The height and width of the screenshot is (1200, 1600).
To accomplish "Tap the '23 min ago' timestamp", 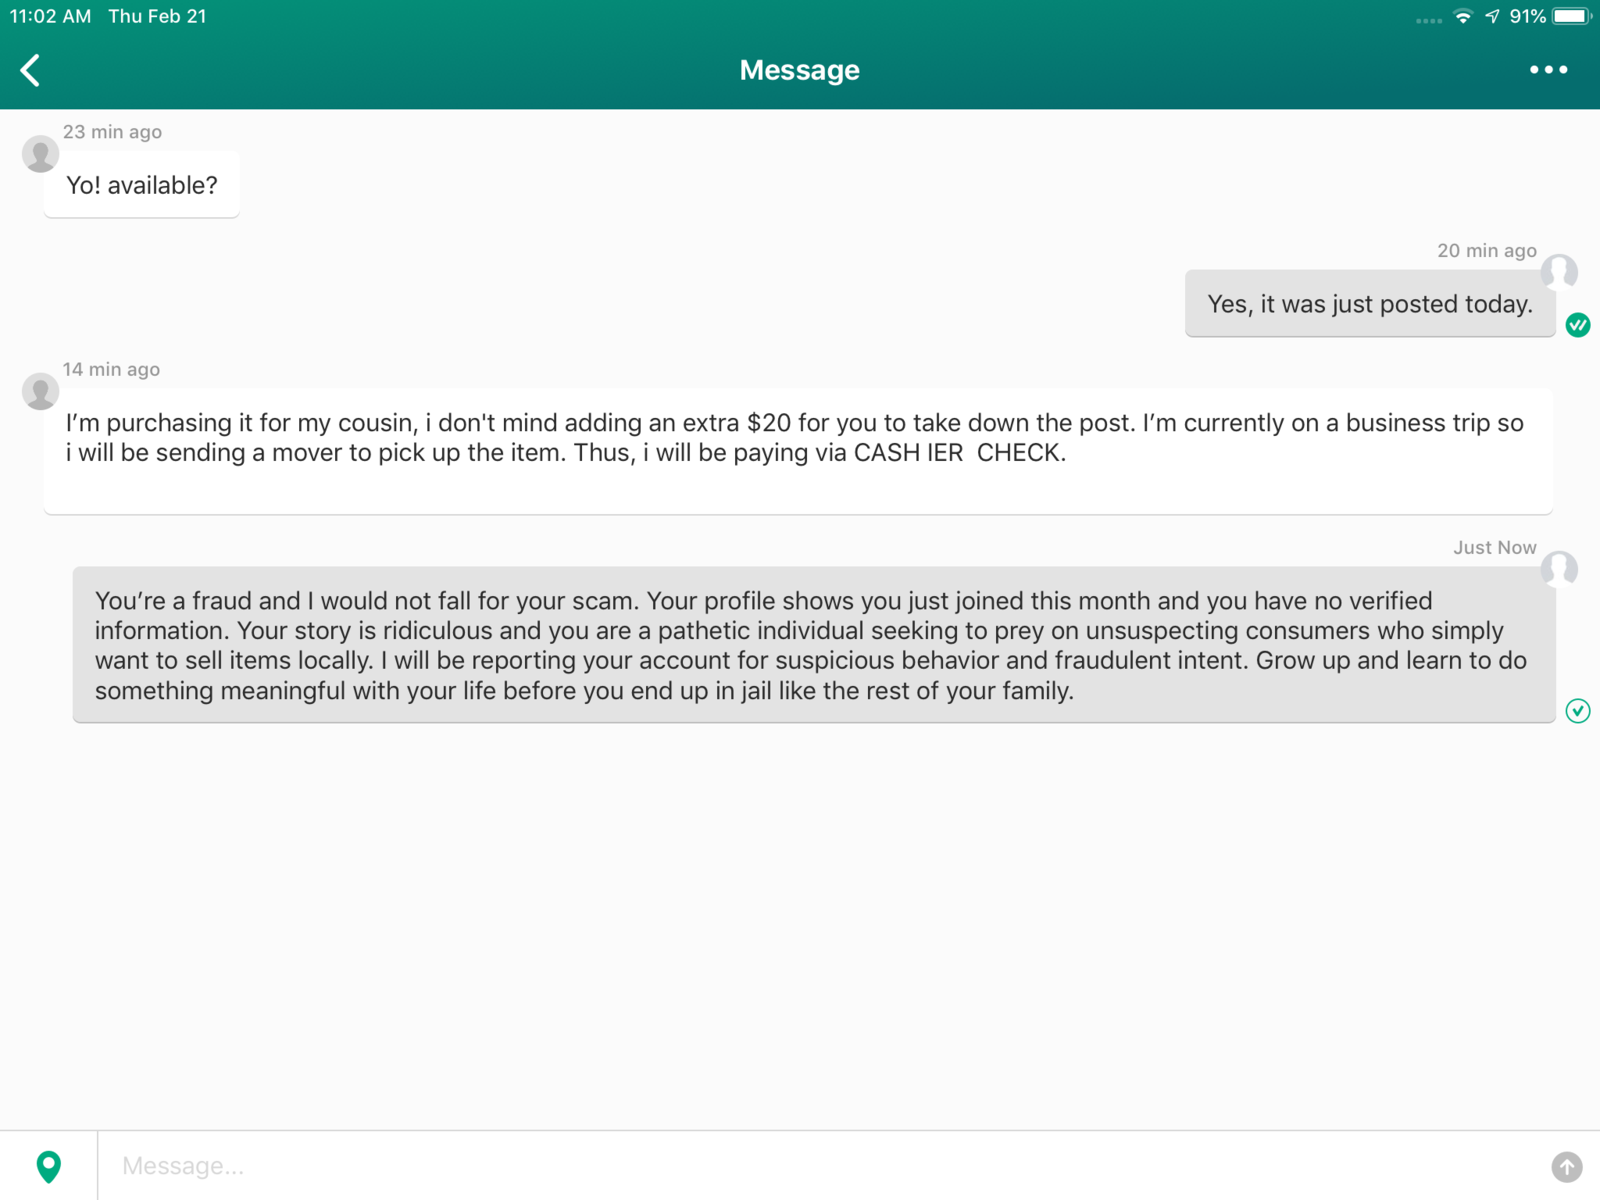I will [x=112, y=132].
